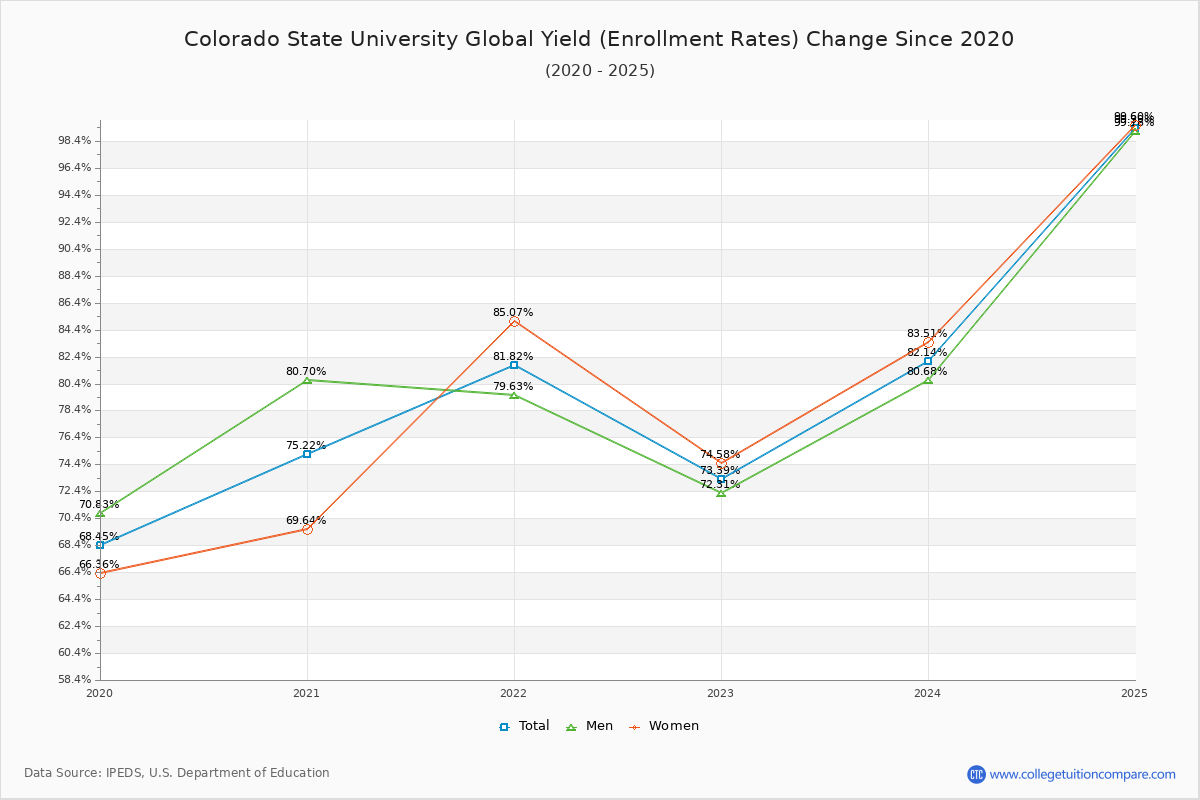Click the Men 2022 data point 79.63%

tap(514, 395)
